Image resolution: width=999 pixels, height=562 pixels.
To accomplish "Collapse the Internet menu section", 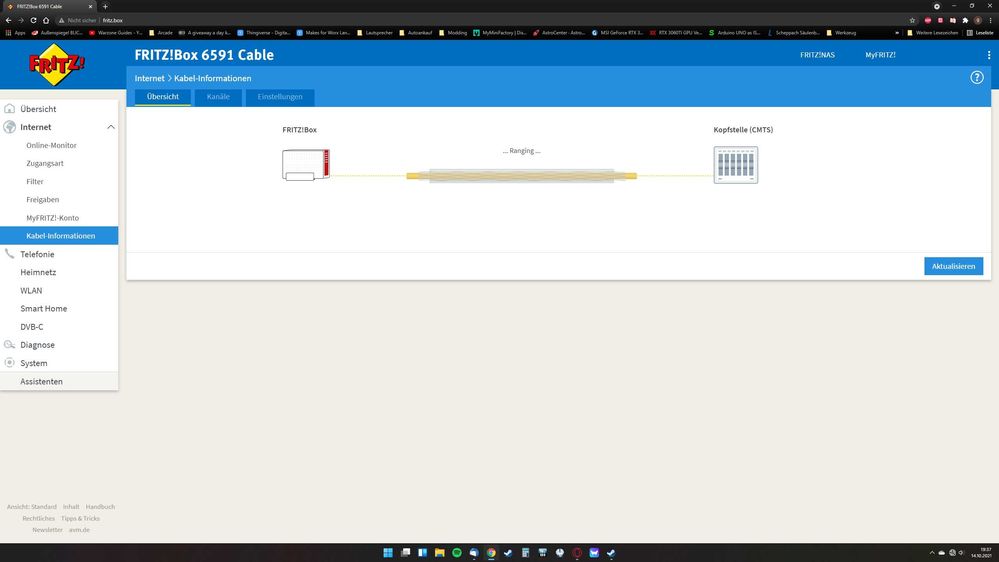I will coord(111,127).
